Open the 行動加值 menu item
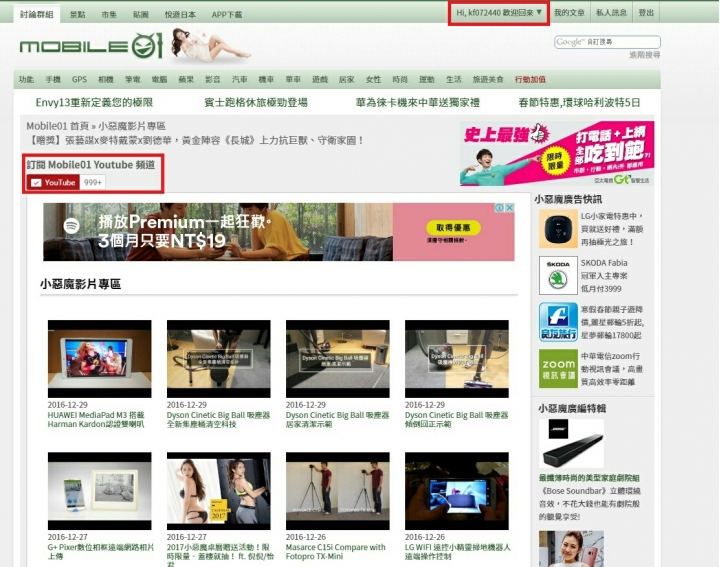 click(x=530, y=79)
